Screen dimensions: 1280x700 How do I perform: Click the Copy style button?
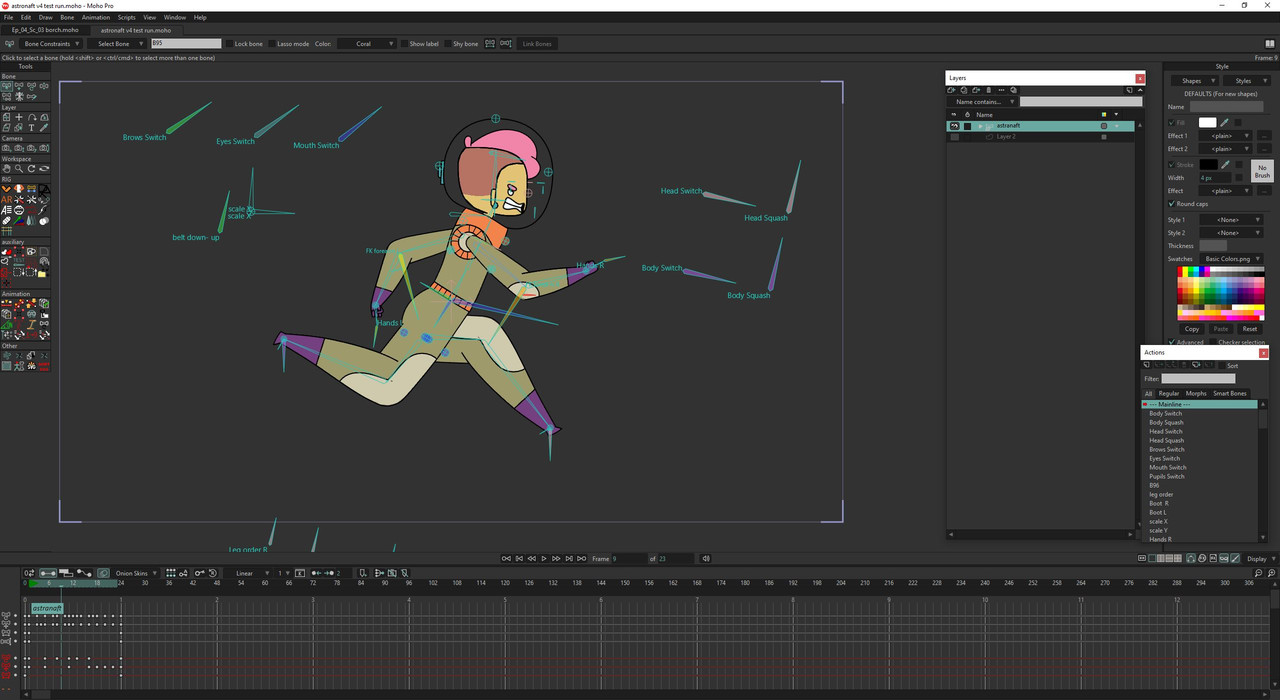click(1192, 329)
